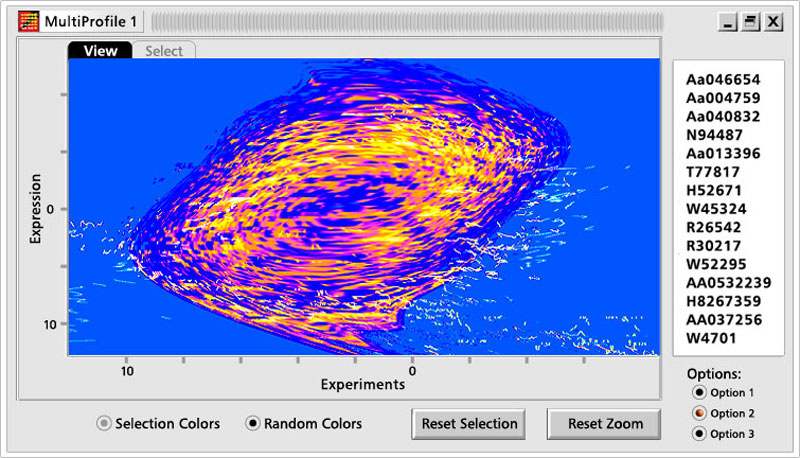Select gene W4701 in list
The image size is (800, 458).
point(711,338)
